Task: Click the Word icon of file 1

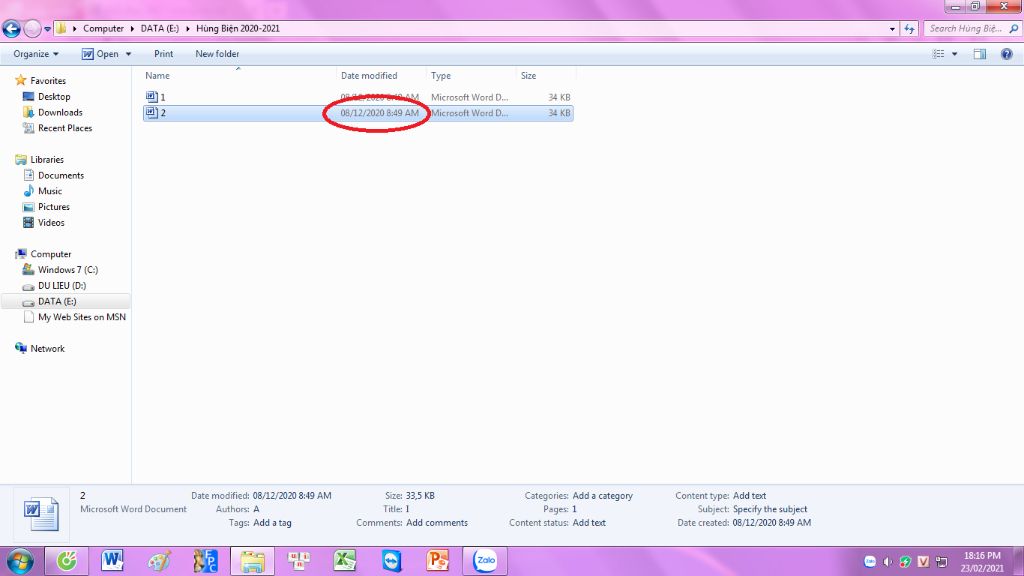Action: pyautogui.click(x=152, y=97)
